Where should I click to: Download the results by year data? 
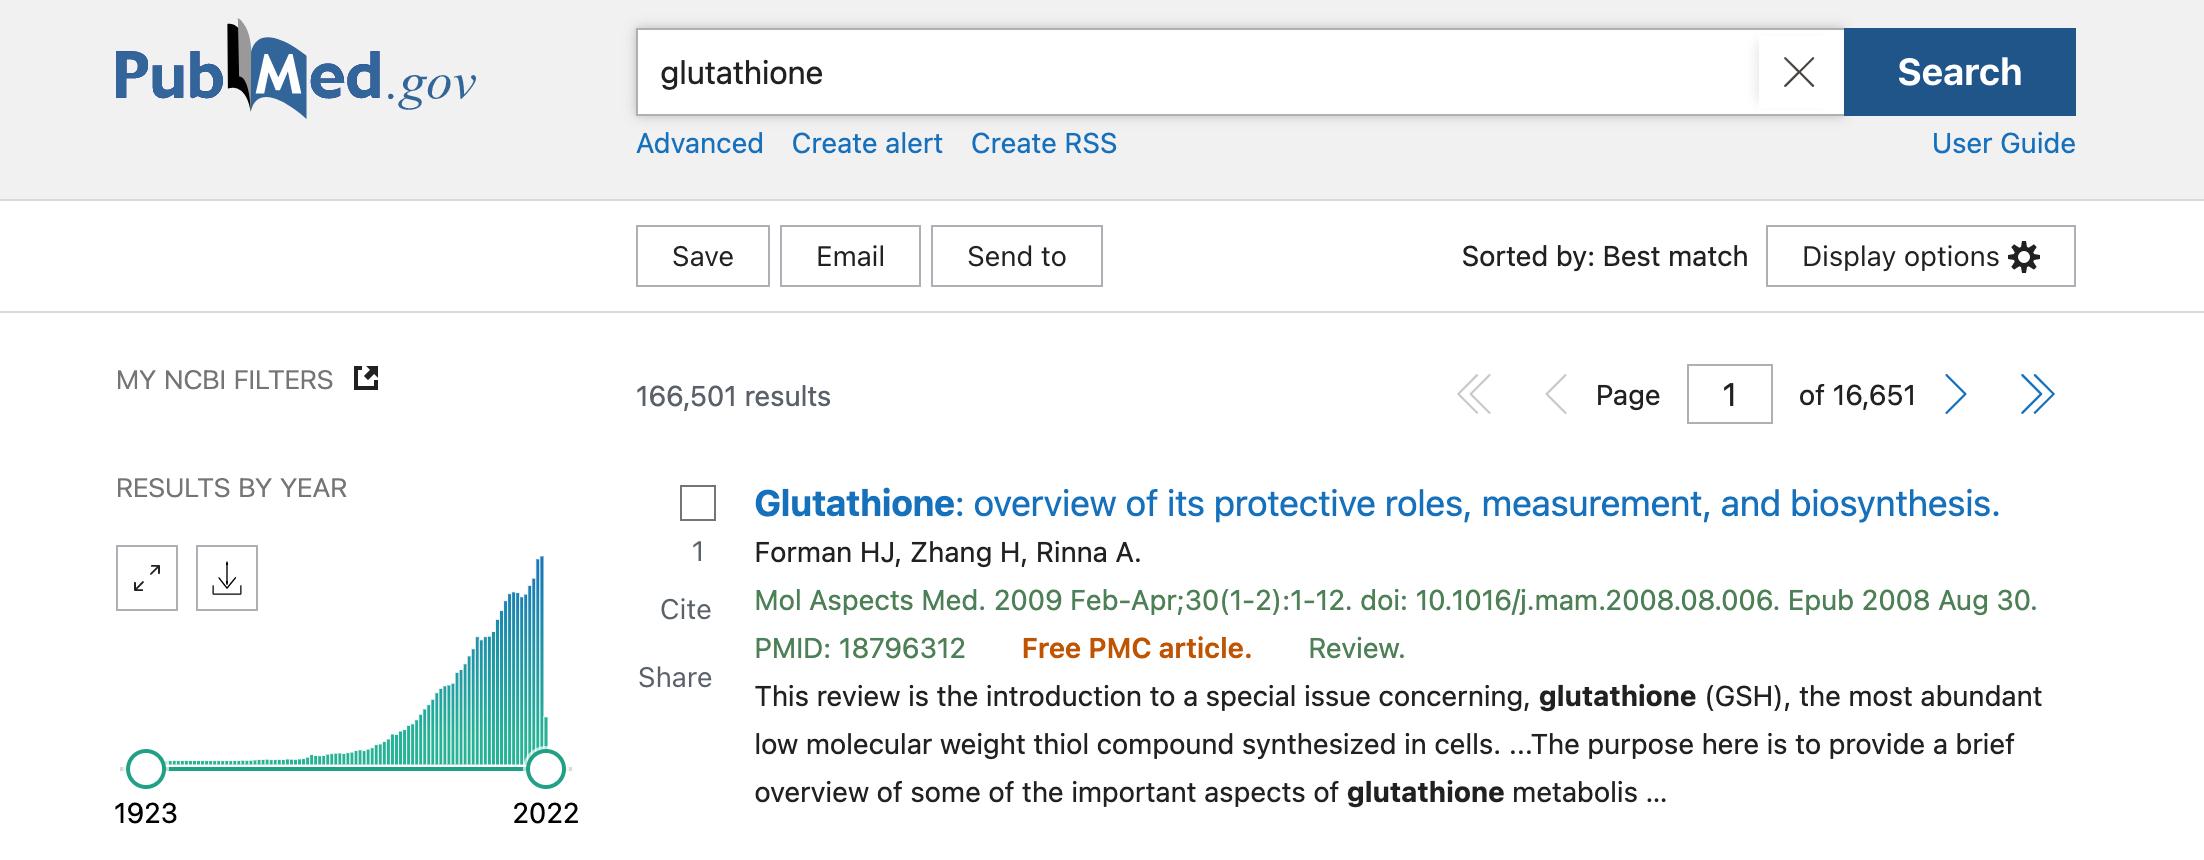point(227,578)
